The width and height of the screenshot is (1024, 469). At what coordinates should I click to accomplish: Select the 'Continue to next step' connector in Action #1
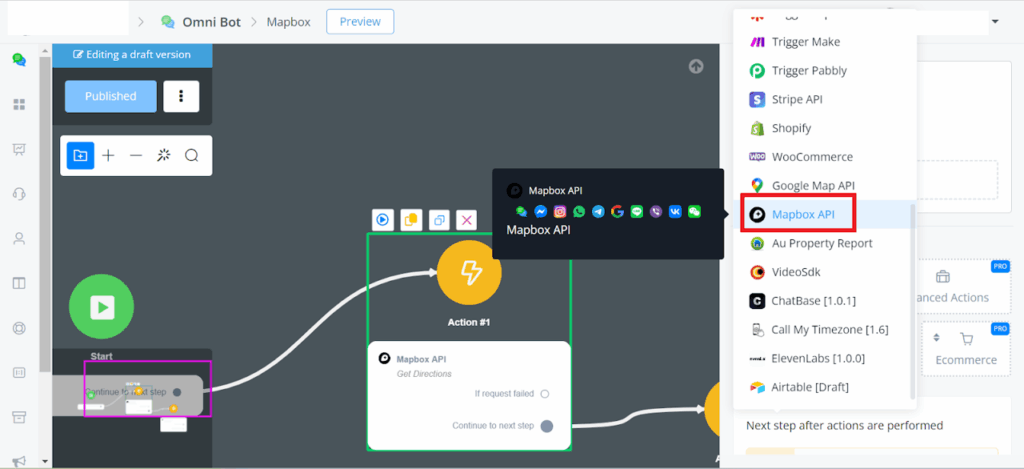tap(547, 426)
